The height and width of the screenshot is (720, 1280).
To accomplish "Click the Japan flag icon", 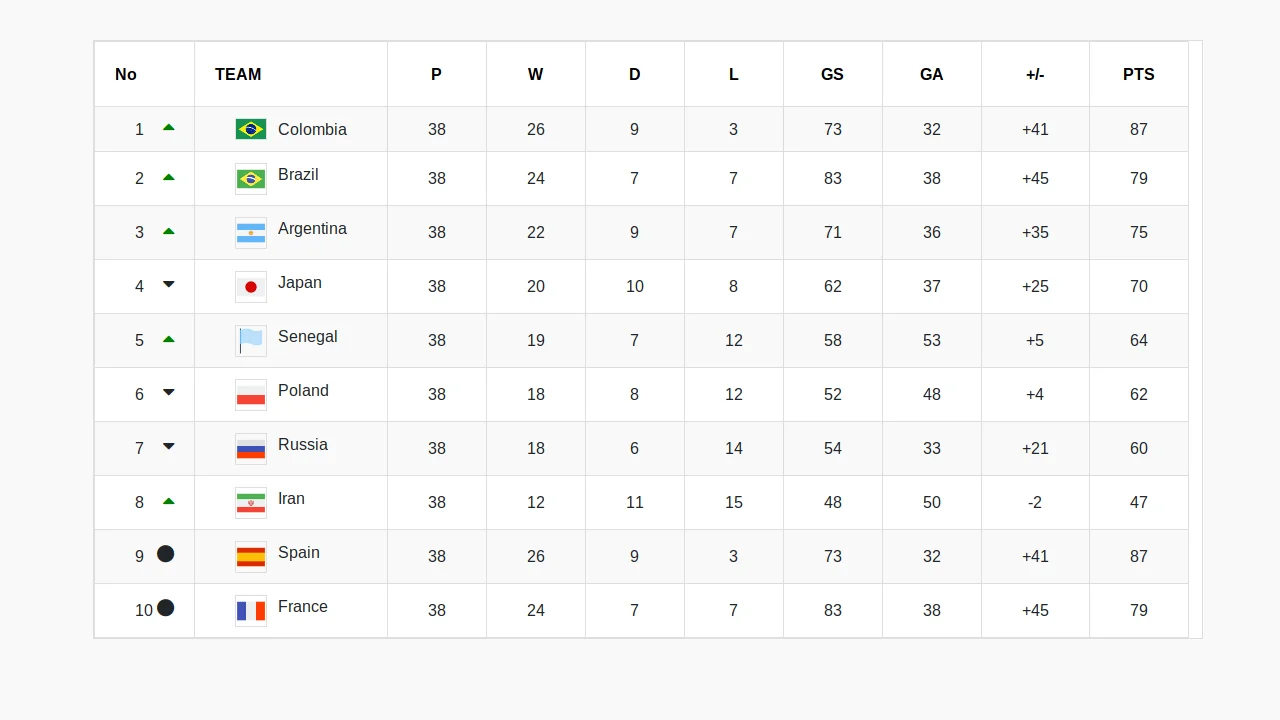I will tap(251, 286).
